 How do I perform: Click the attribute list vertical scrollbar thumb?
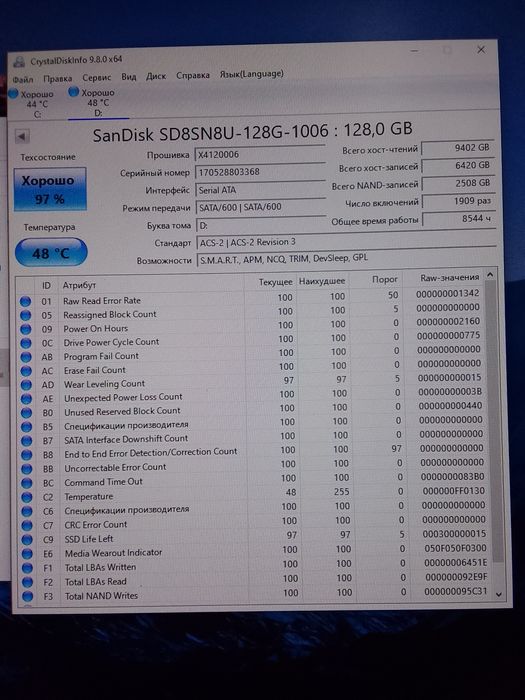pos(494,422)
